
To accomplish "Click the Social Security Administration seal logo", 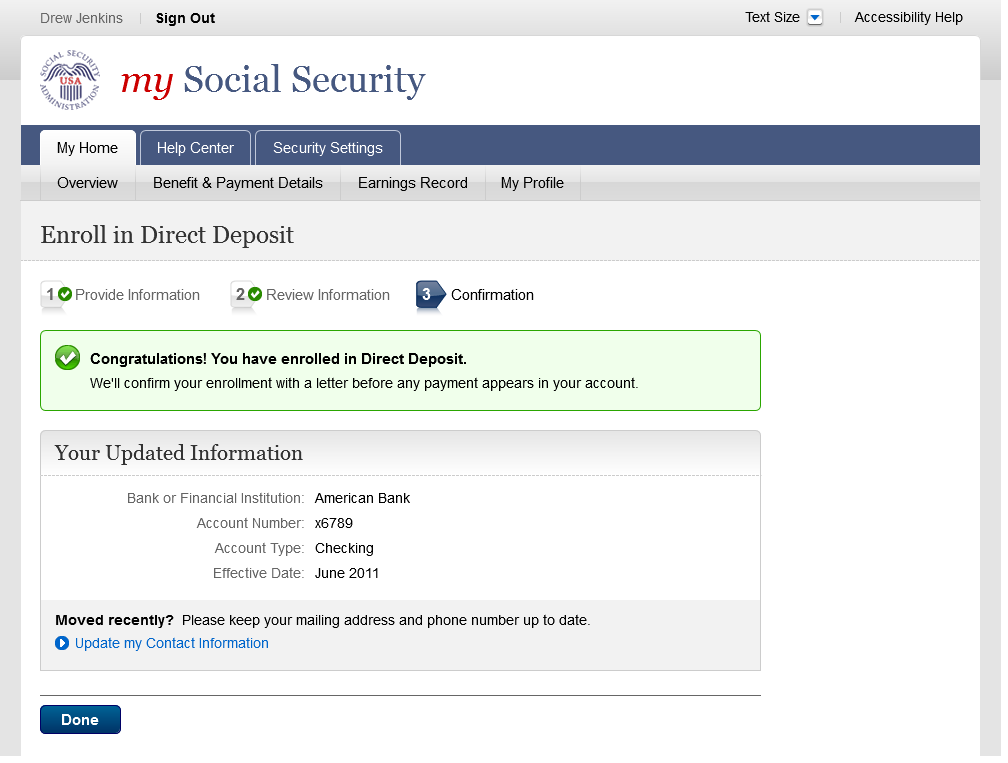I will point(70,80).
